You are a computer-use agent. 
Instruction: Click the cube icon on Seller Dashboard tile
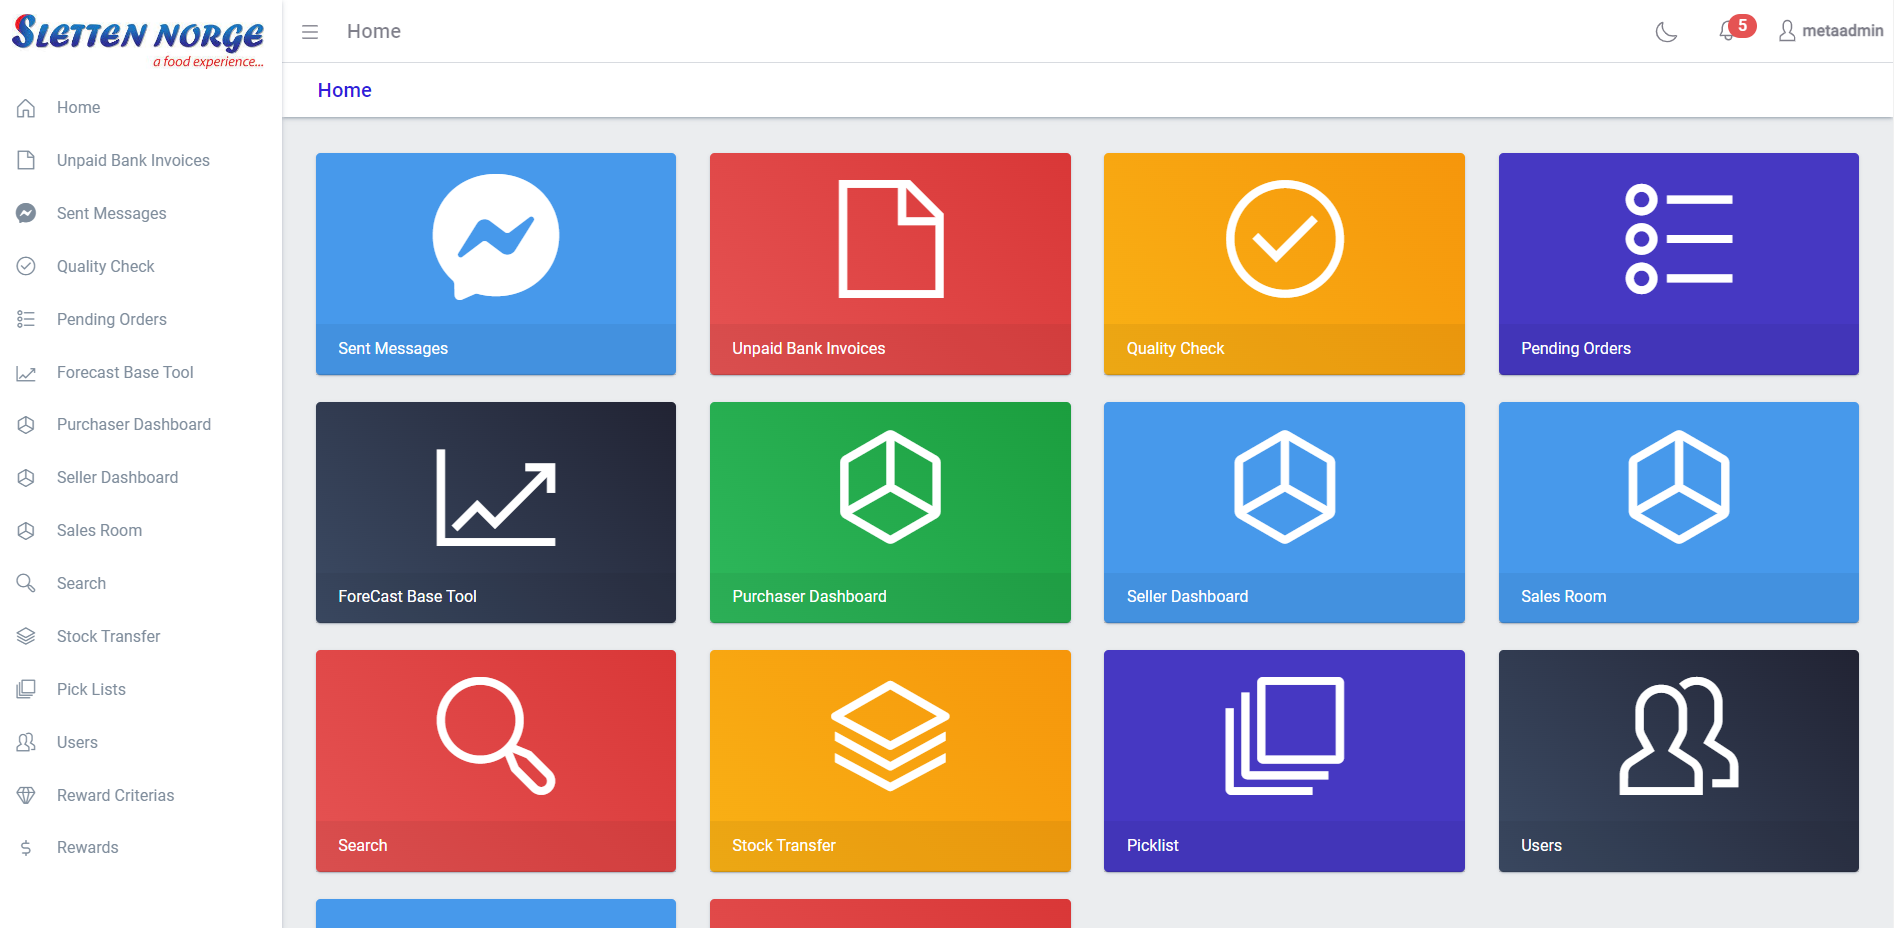pyautogui.click(x=1285, y=487)
